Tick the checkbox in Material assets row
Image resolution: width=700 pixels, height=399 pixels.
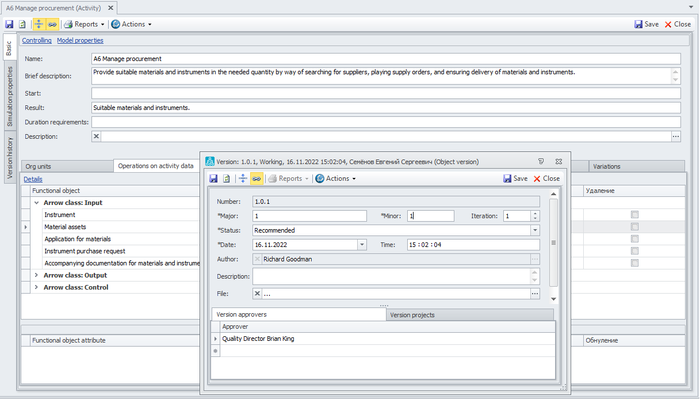[x=635, y=227]
